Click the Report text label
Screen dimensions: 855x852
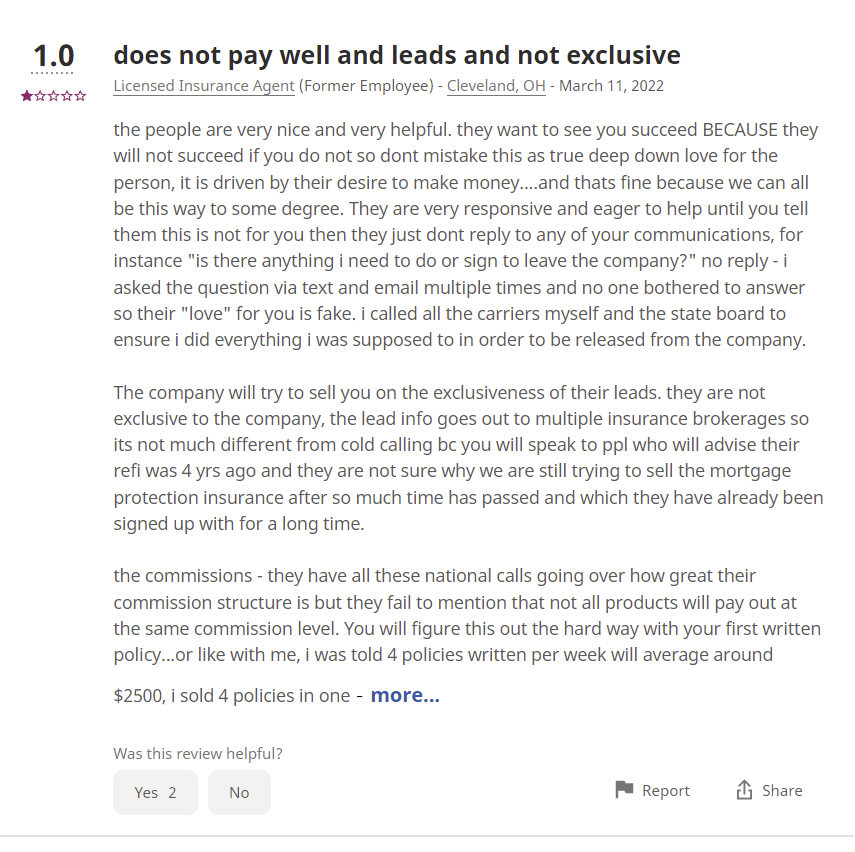(x=666, y=790)
